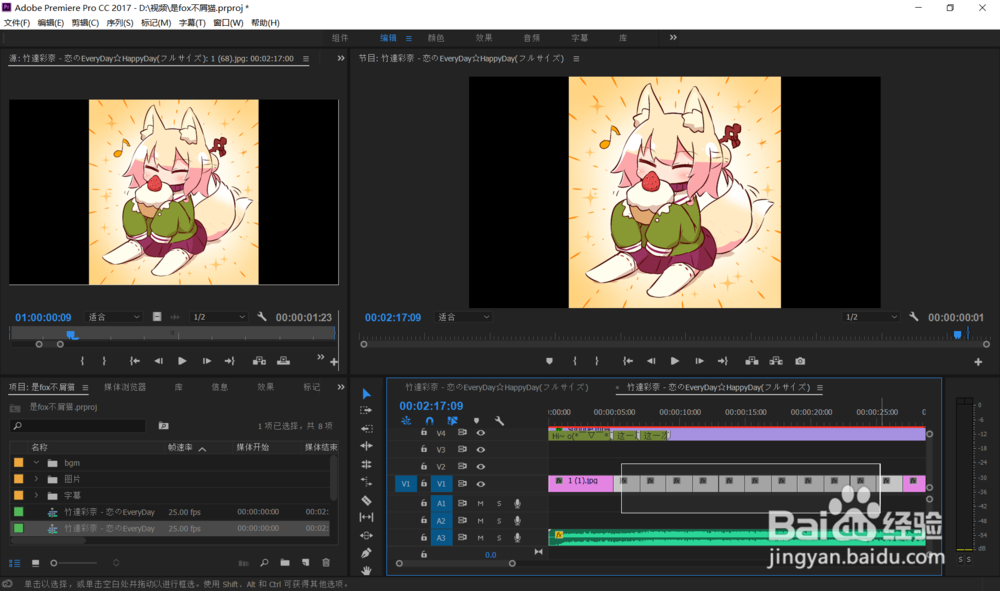1000x591 pixels.
Task: Click Insert button in Source monitor
Action: tap(259, 361)
